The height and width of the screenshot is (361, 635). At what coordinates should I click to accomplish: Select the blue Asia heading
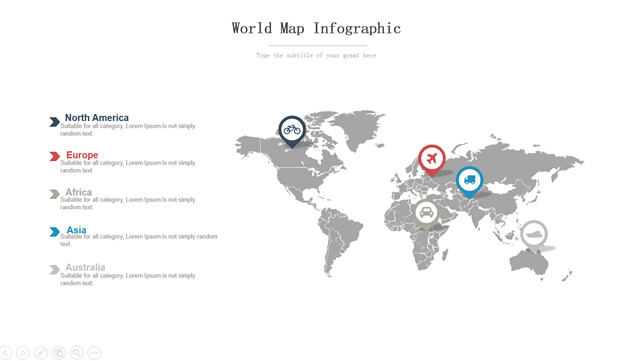click(76, 230)
